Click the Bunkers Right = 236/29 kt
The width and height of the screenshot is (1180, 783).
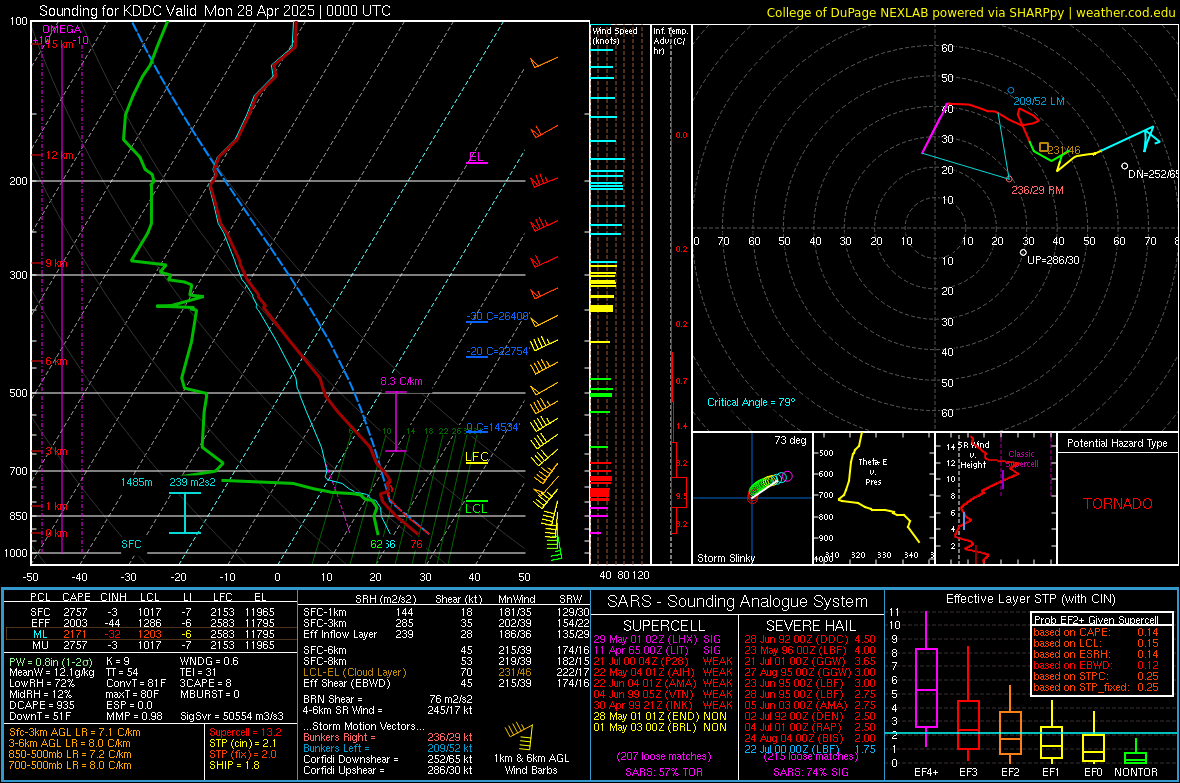(388, 737)
